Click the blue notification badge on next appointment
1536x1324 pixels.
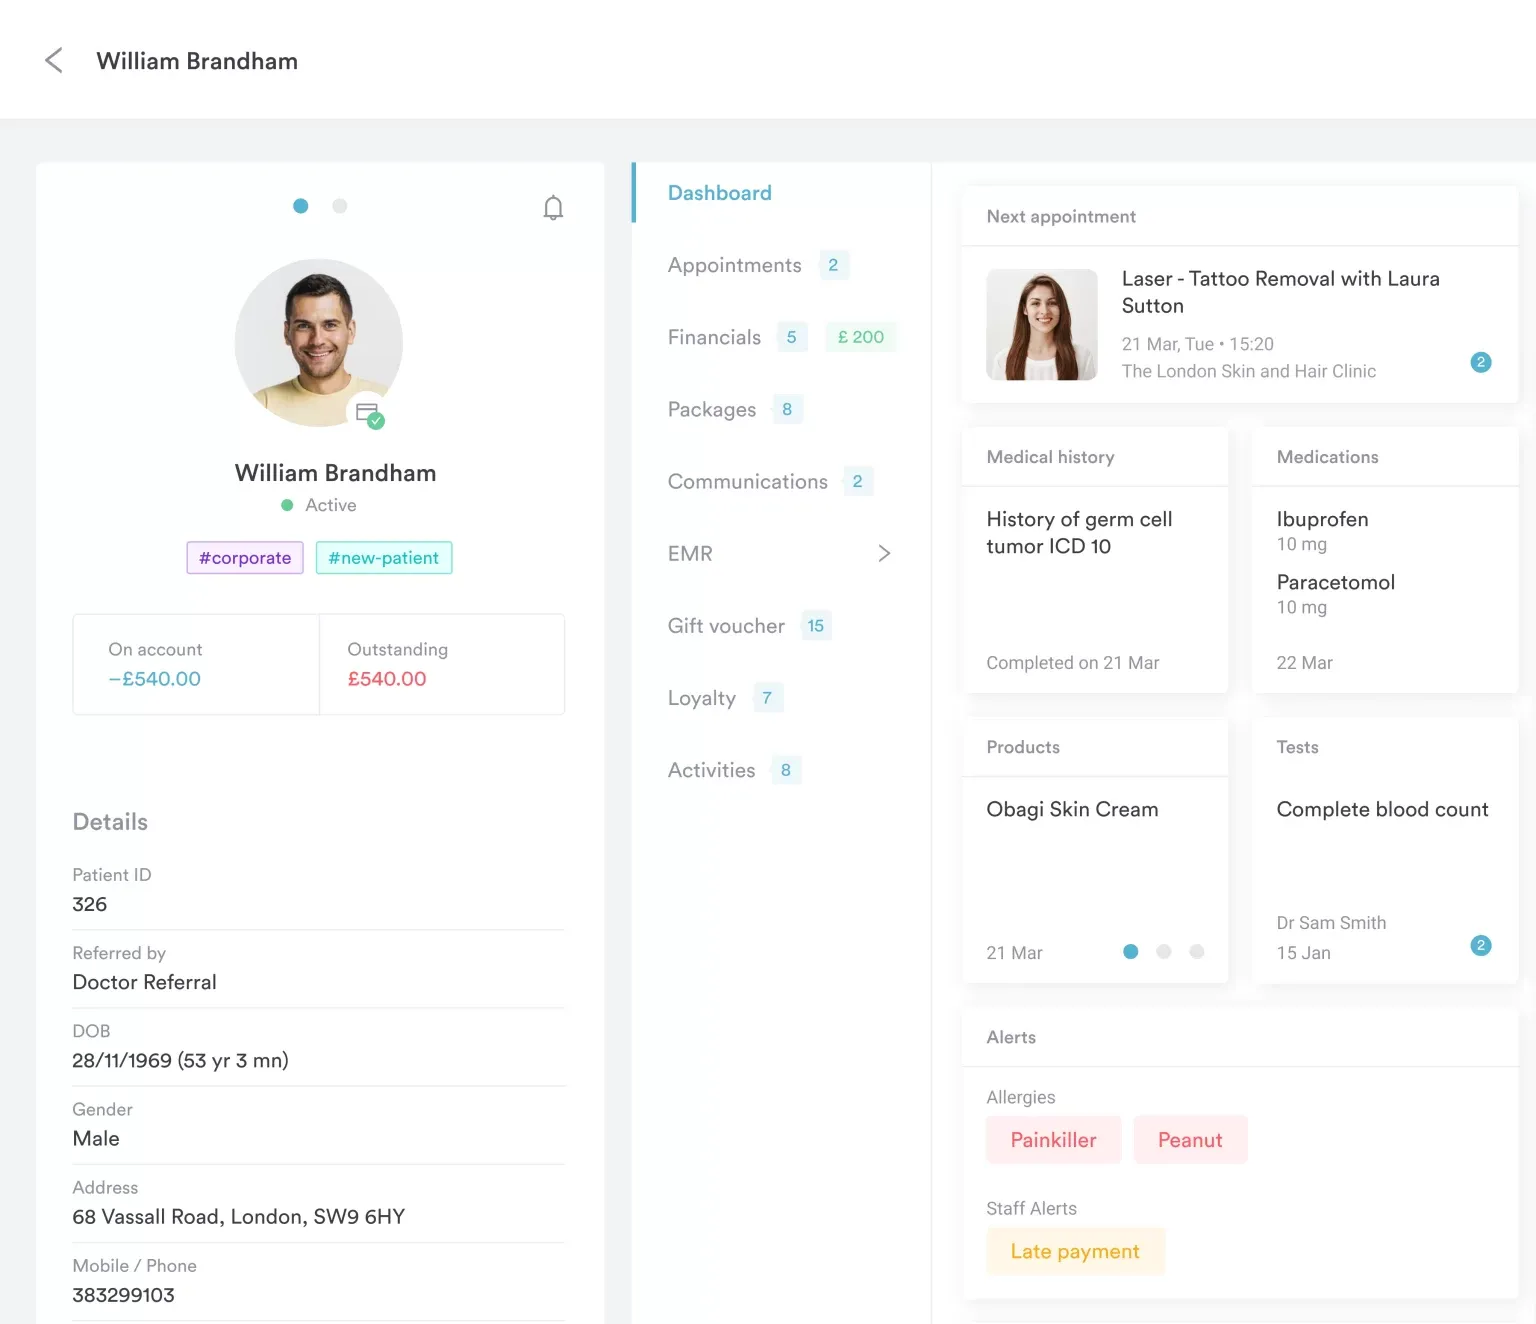(1481, 363)
